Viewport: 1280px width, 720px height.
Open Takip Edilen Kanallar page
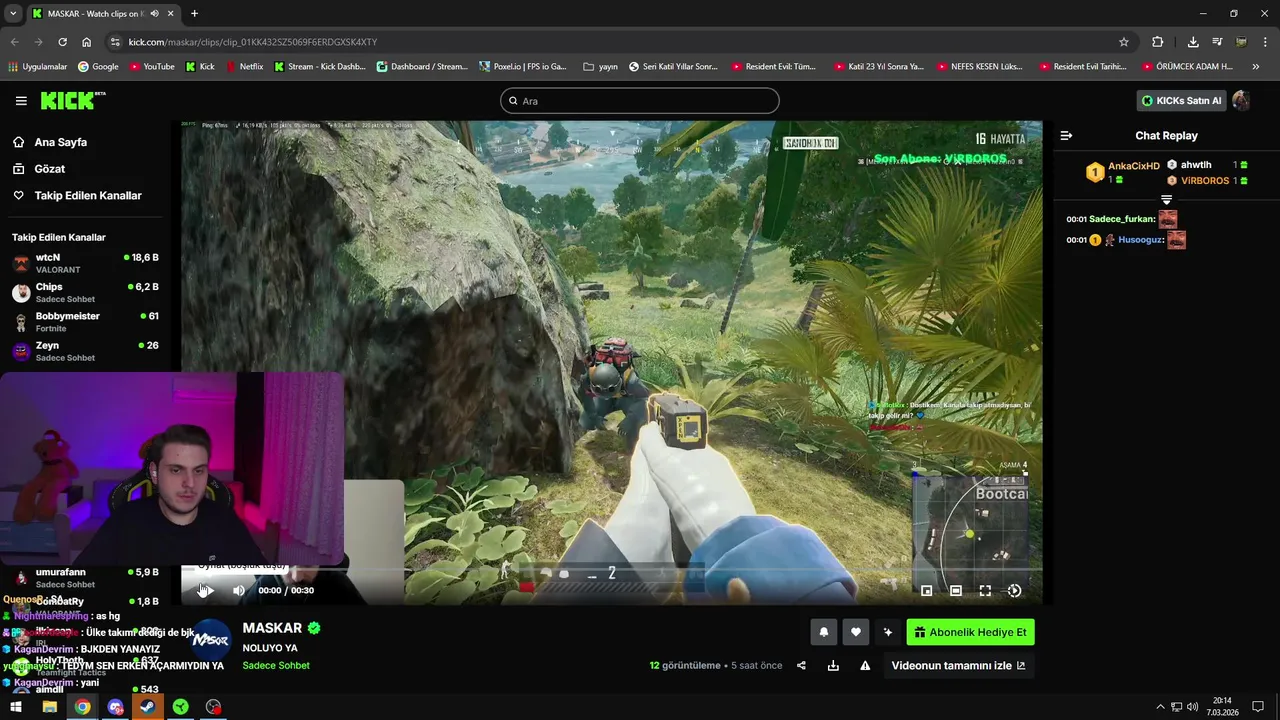click(88, 195)
